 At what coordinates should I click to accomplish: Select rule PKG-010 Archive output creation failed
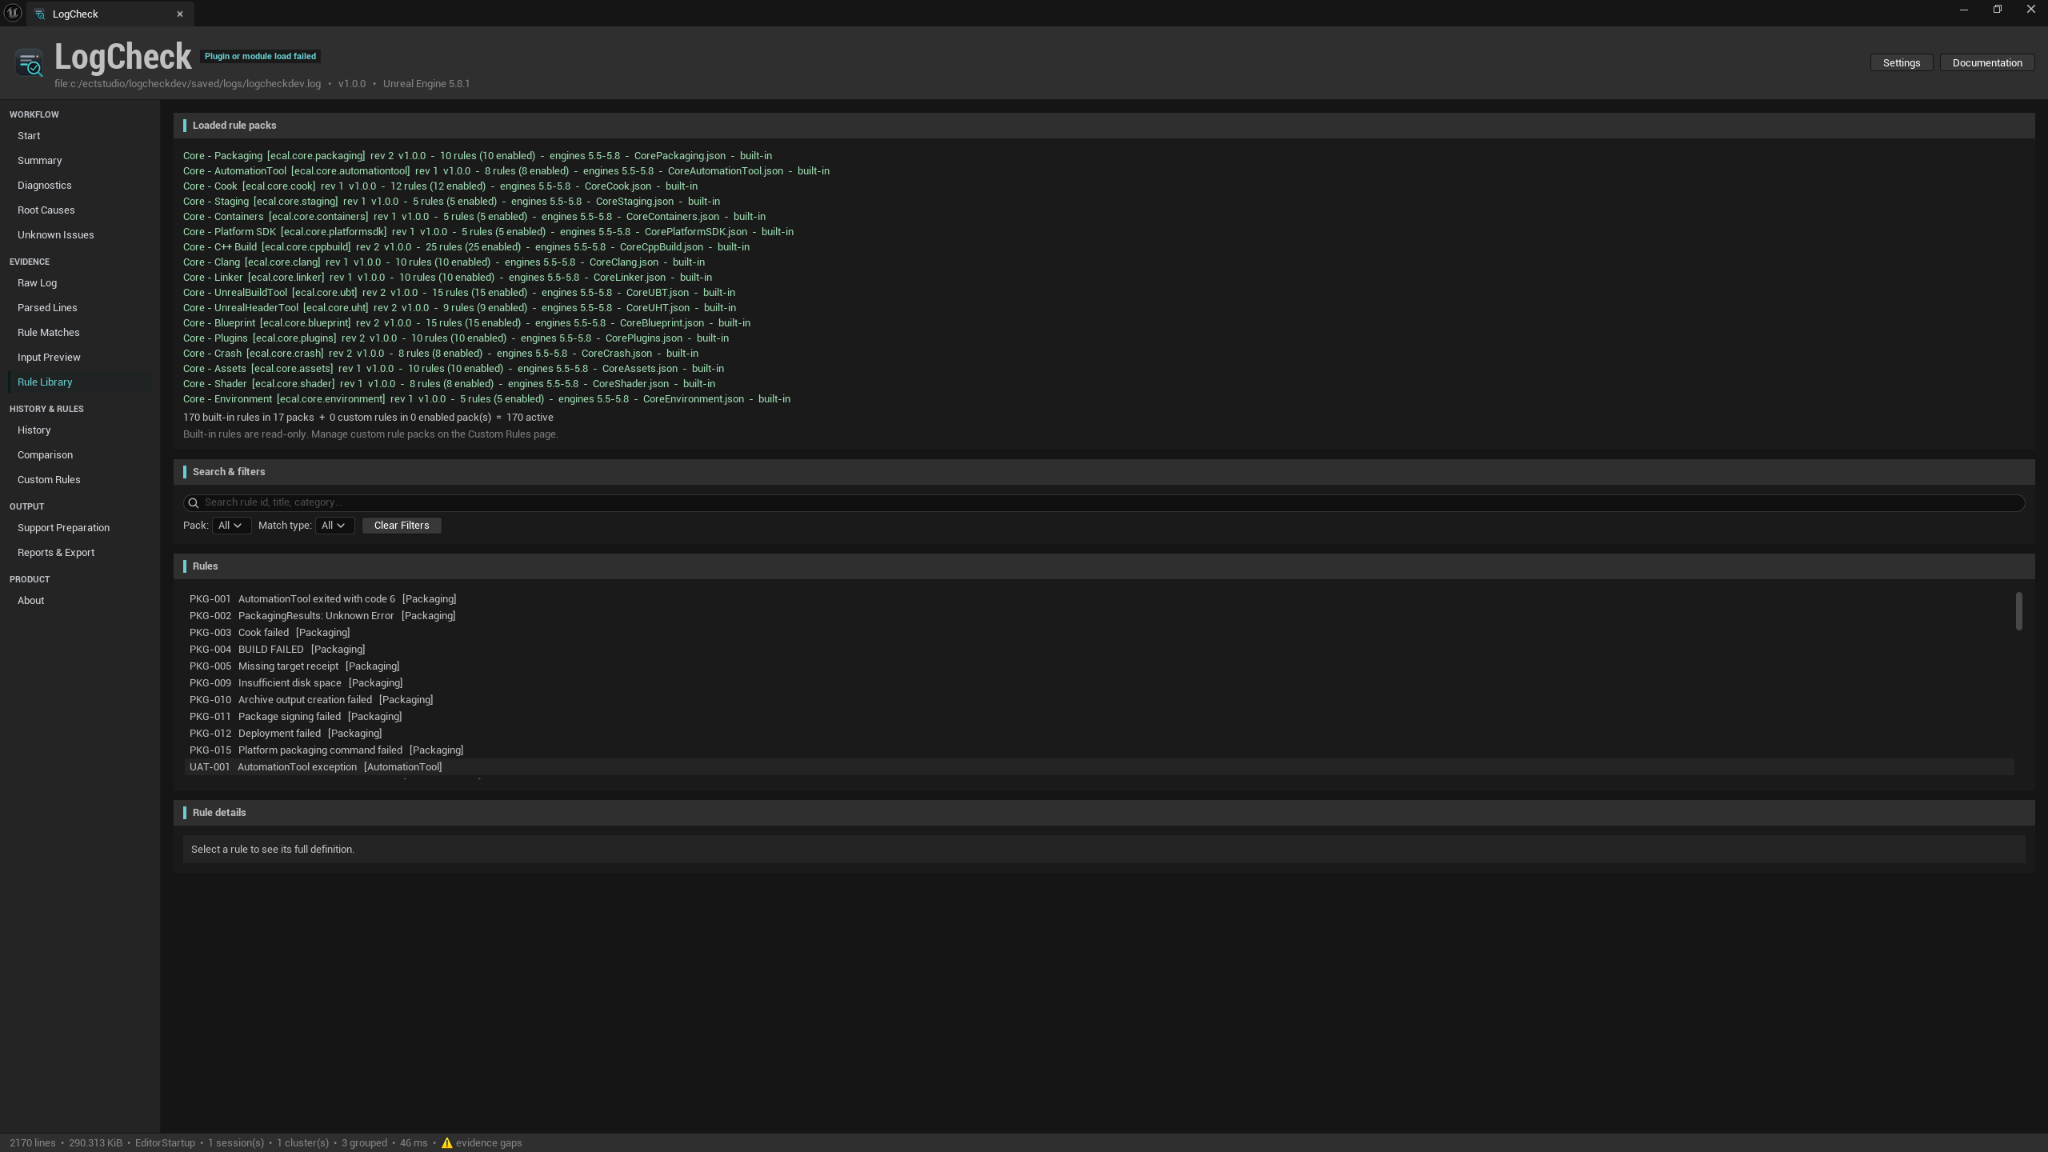[x=1099, y=700]
